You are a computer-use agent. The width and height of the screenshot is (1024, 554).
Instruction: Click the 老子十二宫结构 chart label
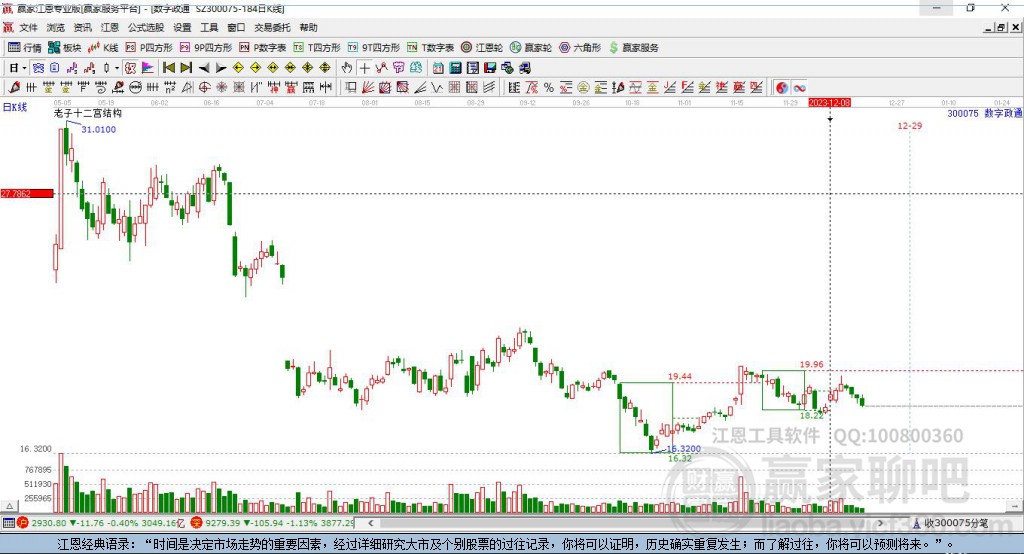pyautogui.click(x=88, y=113)
